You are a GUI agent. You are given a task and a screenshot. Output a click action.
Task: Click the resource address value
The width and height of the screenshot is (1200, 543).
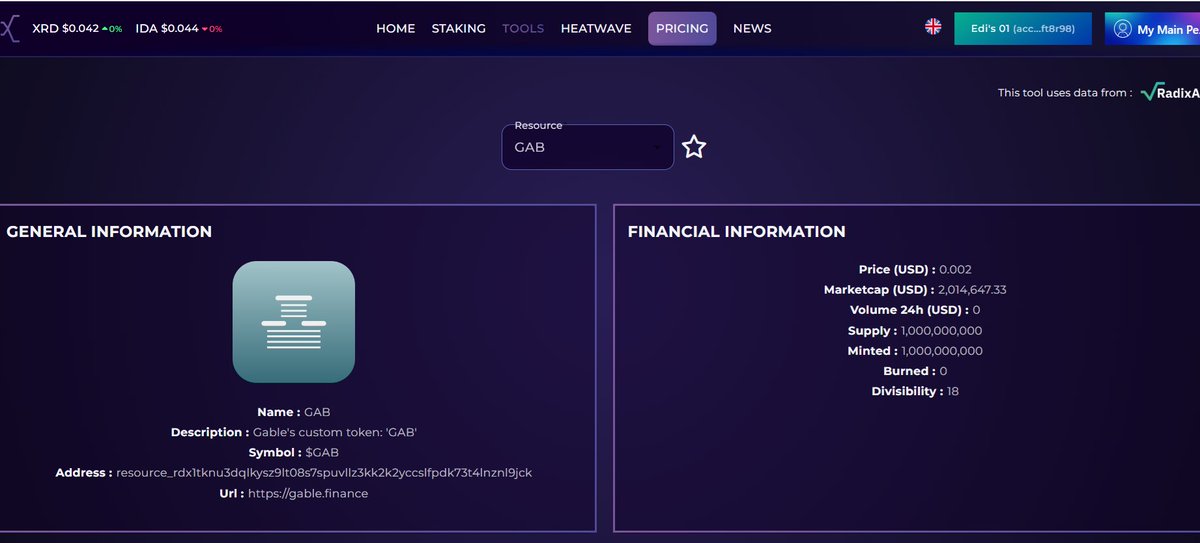[324, 472]
